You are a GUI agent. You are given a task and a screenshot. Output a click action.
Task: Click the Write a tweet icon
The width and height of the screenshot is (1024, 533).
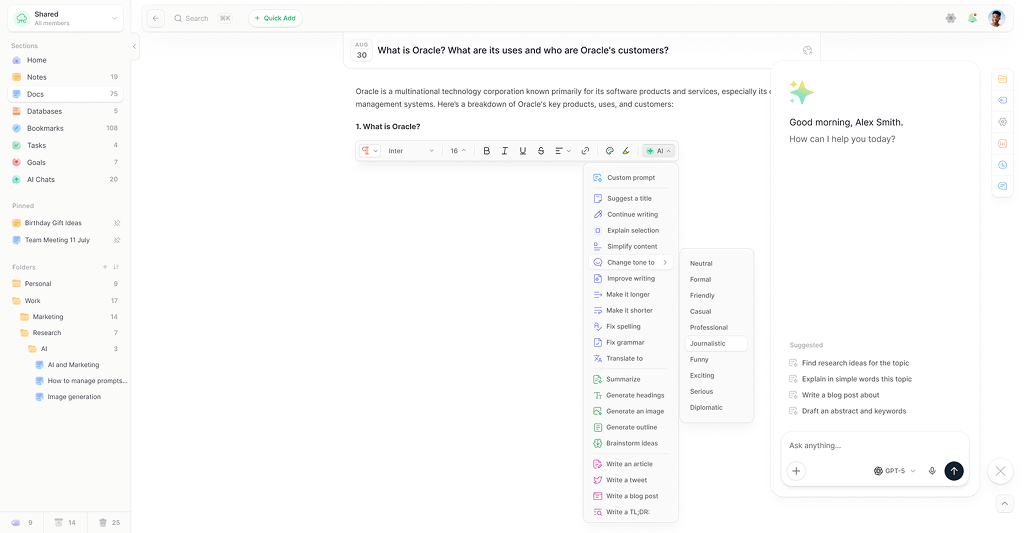pyautogui.click(x=598, y=480)
